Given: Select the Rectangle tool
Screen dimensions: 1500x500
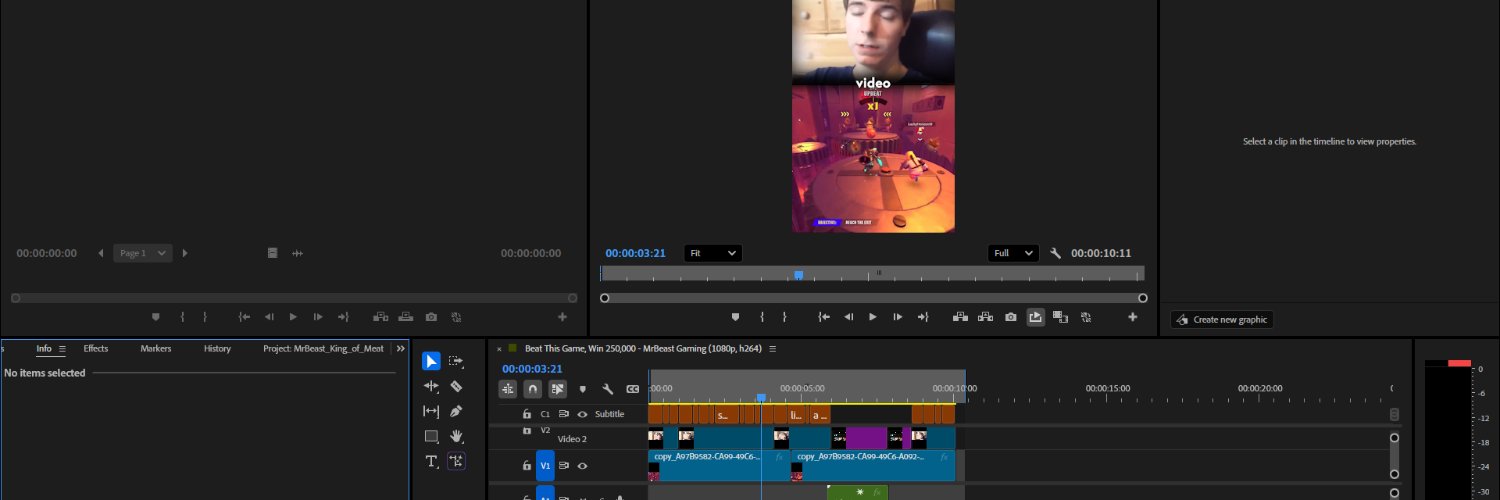Looking at the screenshot, I should pos(431,436).
